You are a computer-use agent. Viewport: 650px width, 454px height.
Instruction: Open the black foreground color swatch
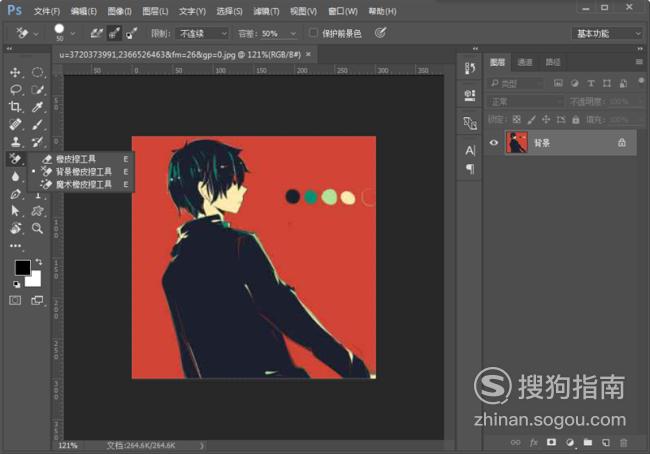(22, 267)
